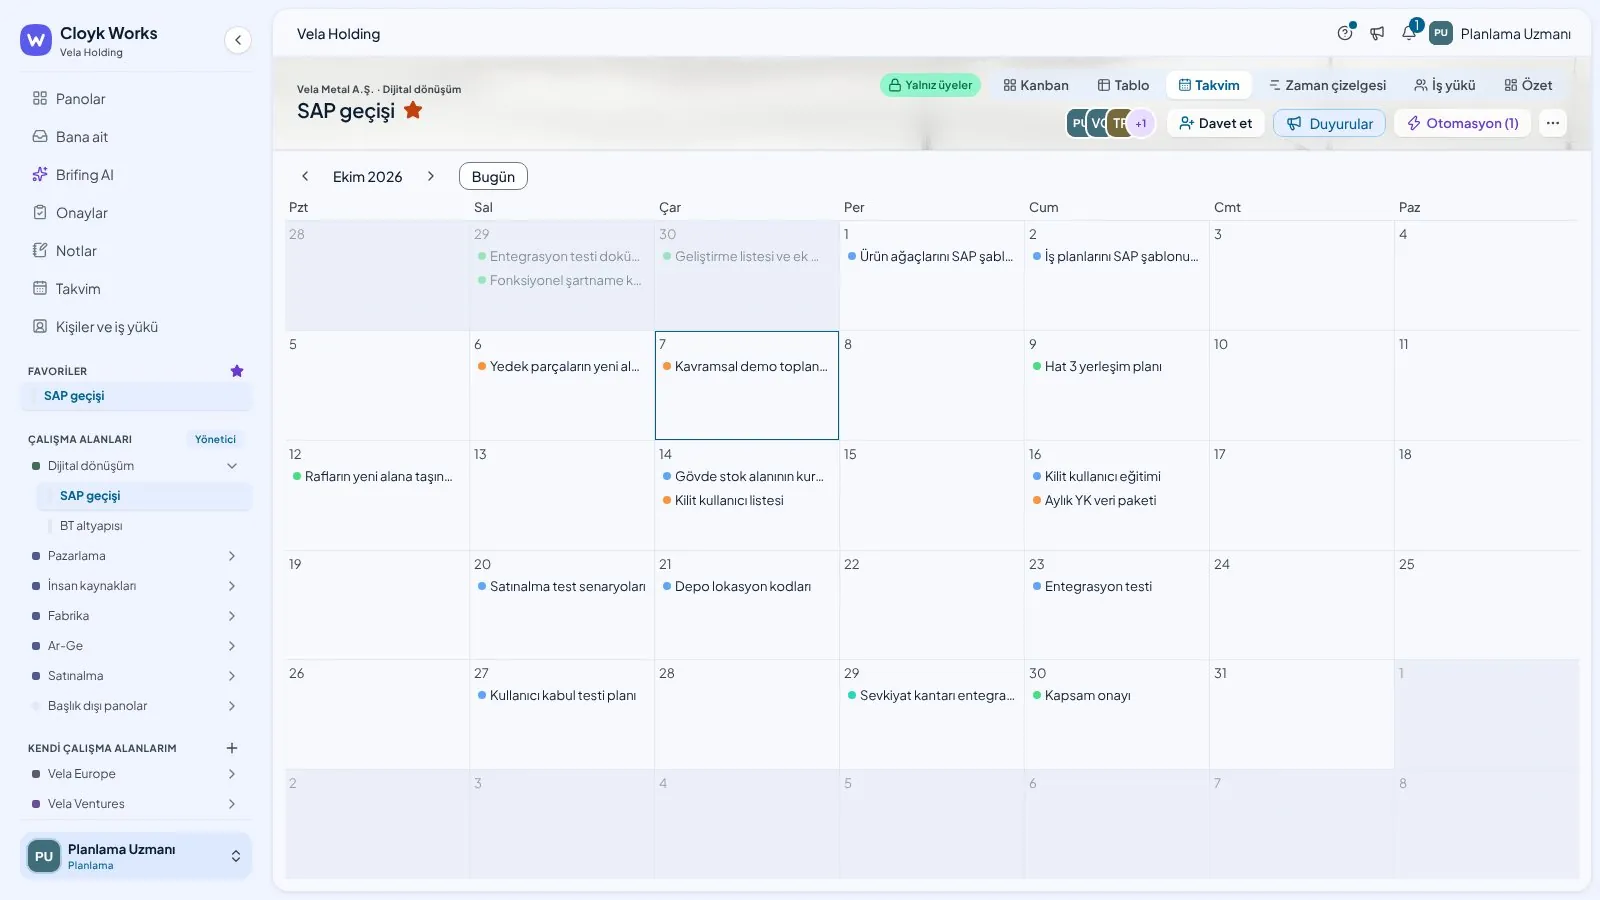The width and height of the screenshot is (1600, 900).
Task: Expand the Fabrika workspace
Action: tap(232, 616)
